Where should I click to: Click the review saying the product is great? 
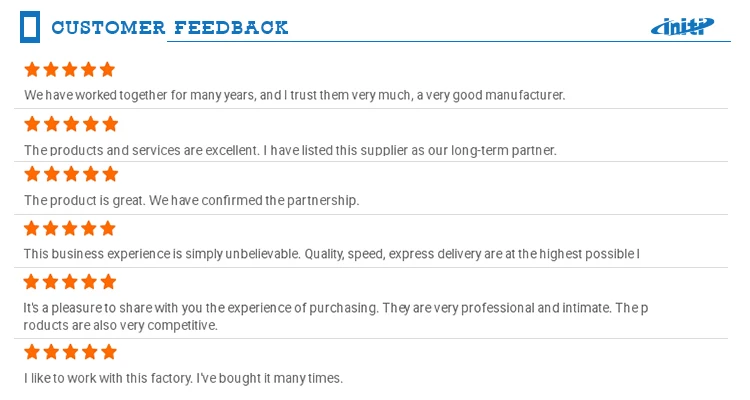191,201
